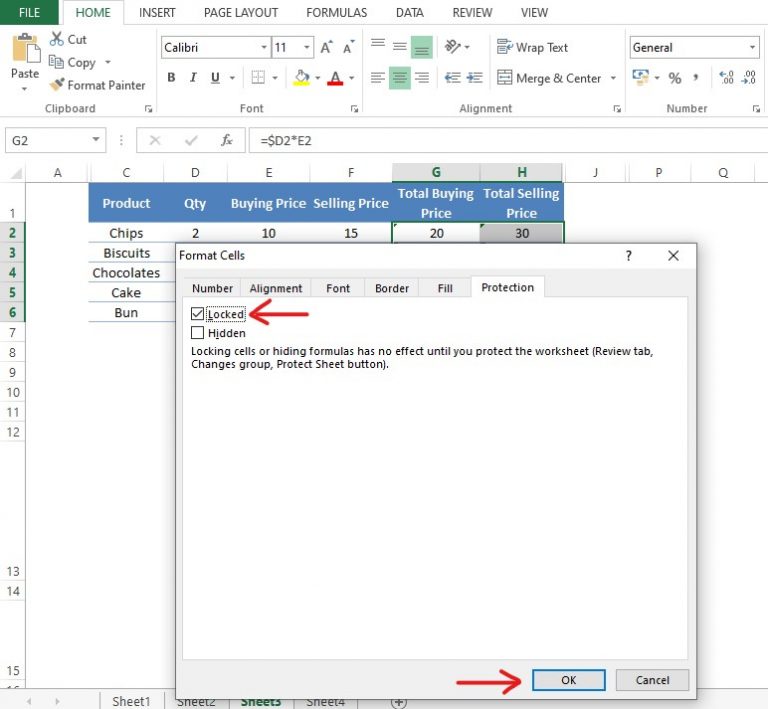This screenshot has width=768, height=709.
Task: Click the Cut scissors icon
Action: pyautogui.click(x=57, y=39)
